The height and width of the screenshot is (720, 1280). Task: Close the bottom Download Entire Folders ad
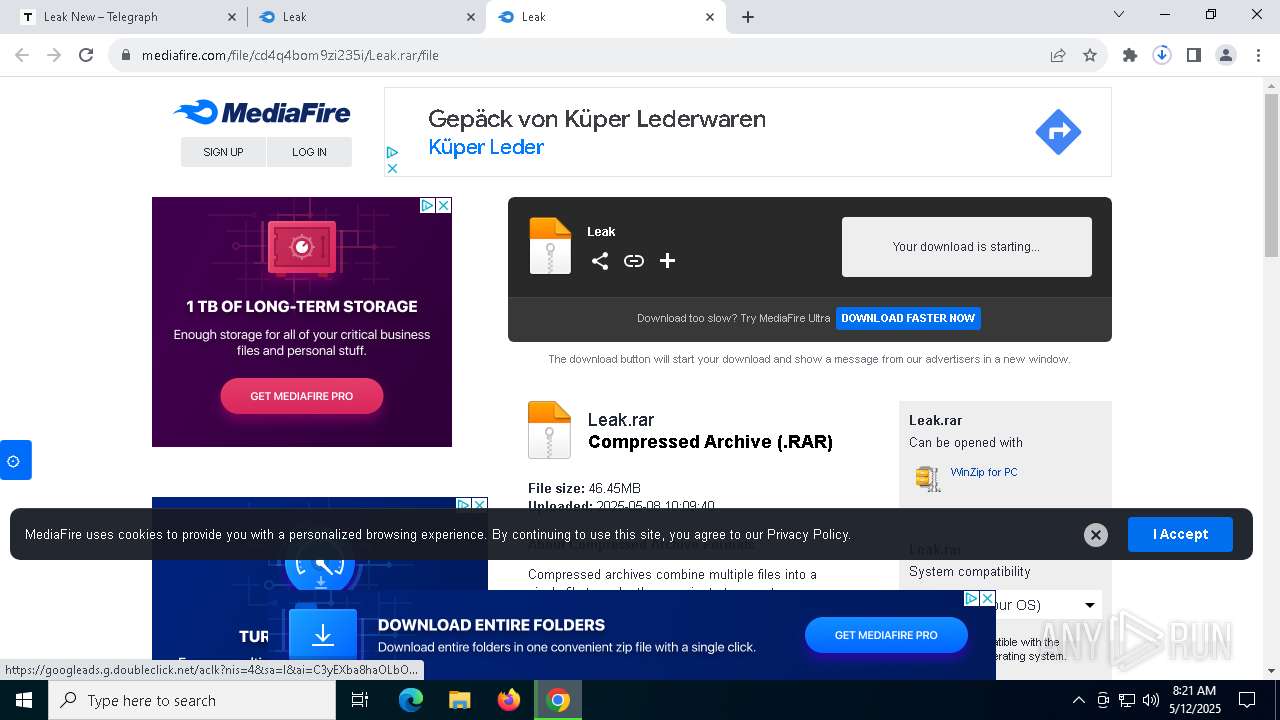(987, 598)
